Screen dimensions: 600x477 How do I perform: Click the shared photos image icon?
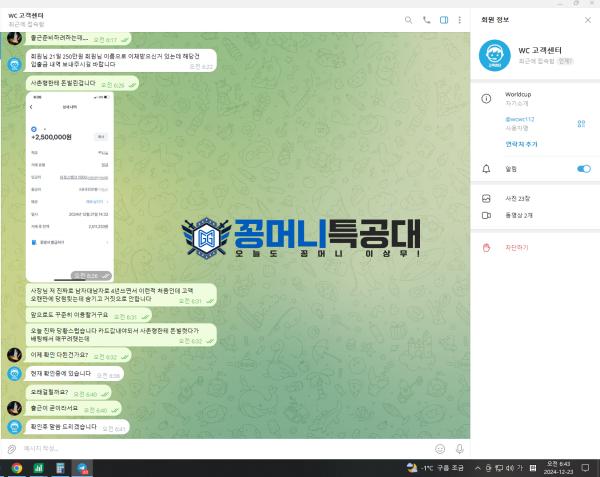[486, 199]
